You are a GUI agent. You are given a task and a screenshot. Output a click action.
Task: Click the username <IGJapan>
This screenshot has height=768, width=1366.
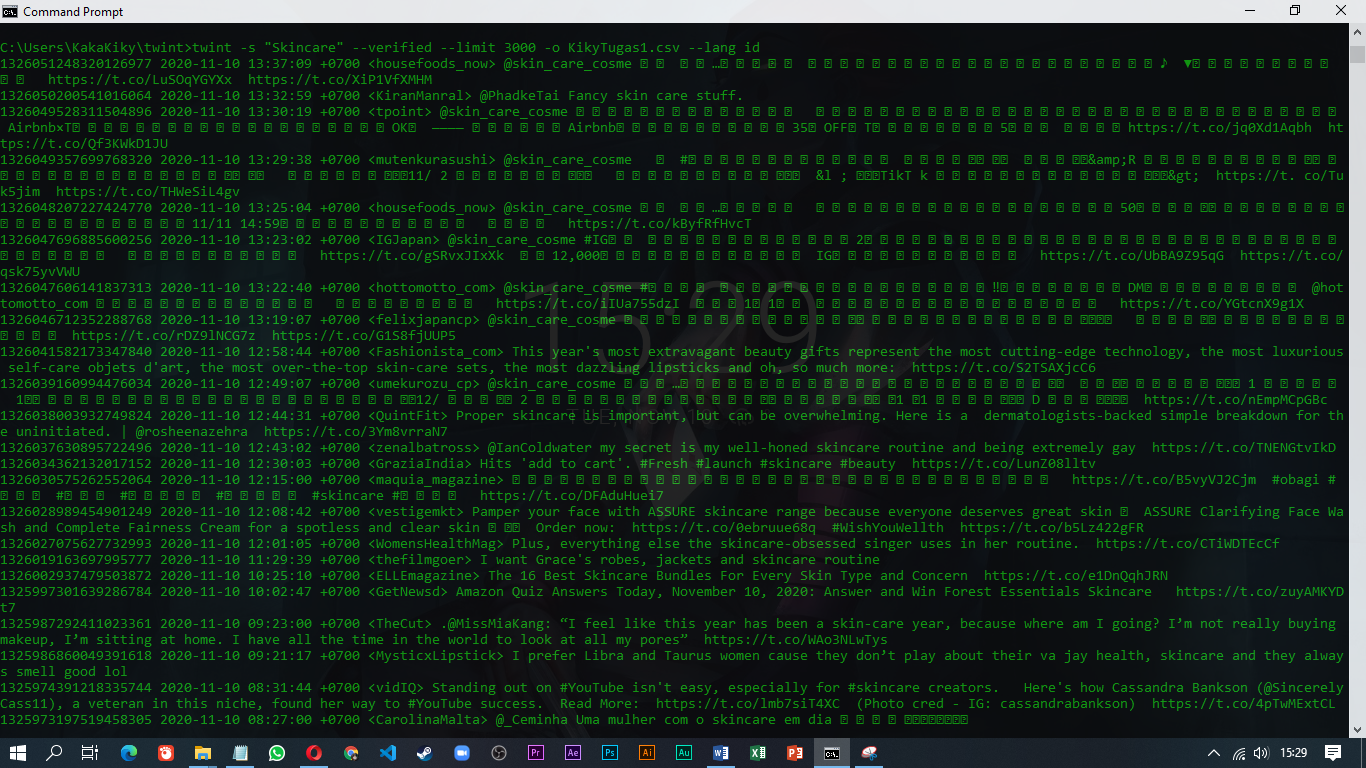tap(404, 240)
